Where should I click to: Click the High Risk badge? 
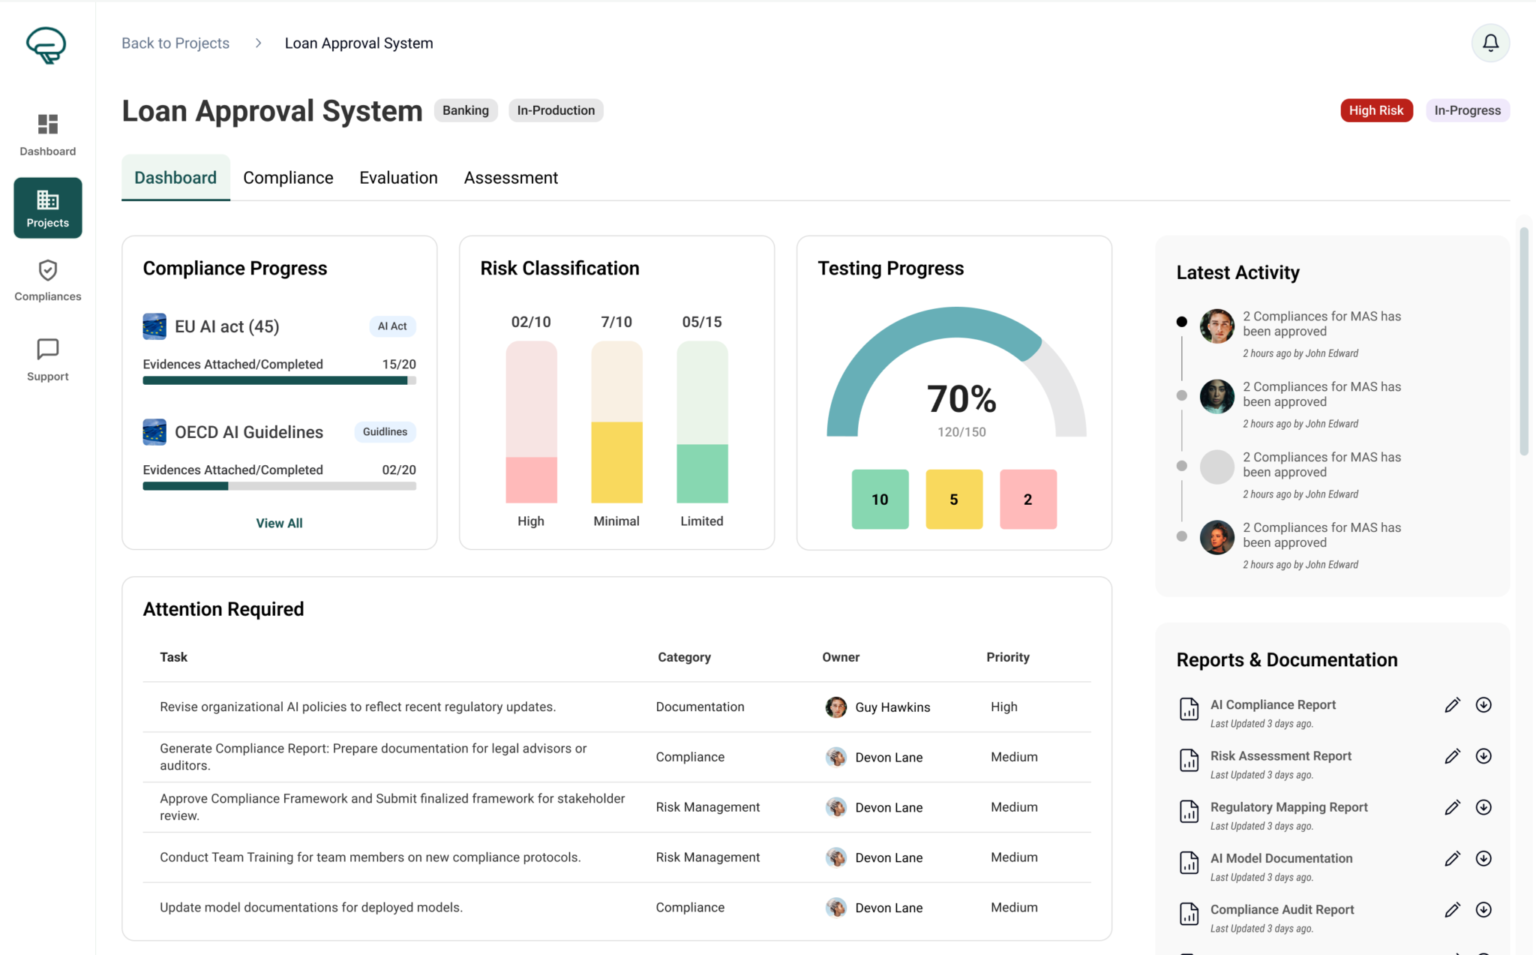(1377, 110)
